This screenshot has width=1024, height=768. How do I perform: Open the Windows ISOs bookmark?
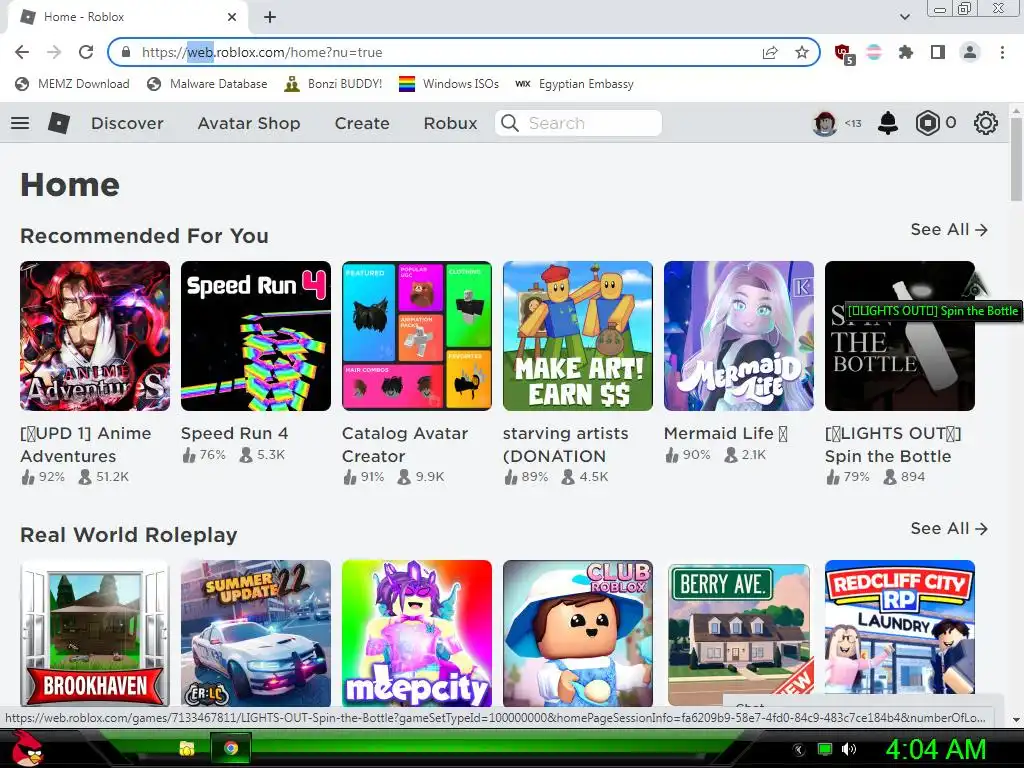tap(449, 84)
